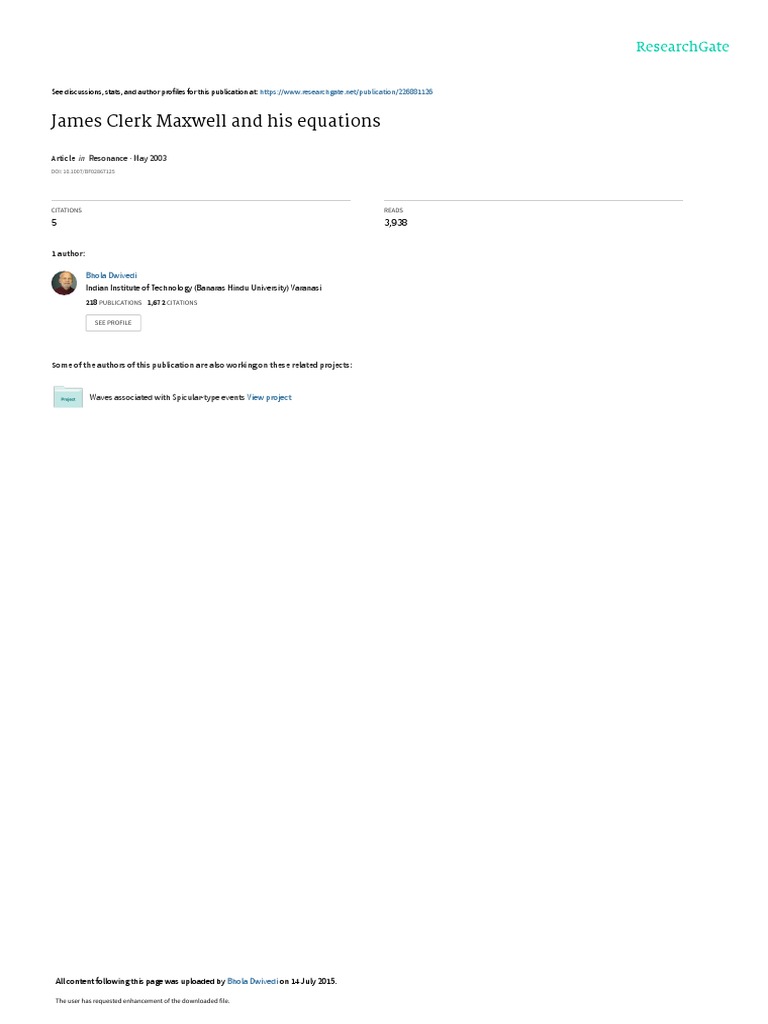
Task: Click the Resonance journal name
Action: [108, 158]
